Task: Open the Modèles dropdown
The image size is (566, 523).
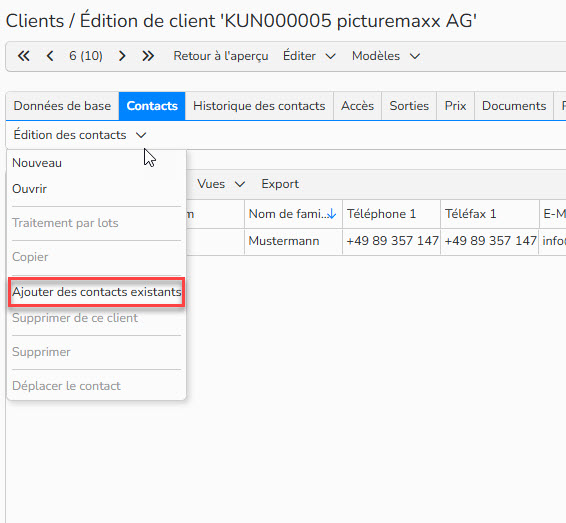Action: pos(386,56)
